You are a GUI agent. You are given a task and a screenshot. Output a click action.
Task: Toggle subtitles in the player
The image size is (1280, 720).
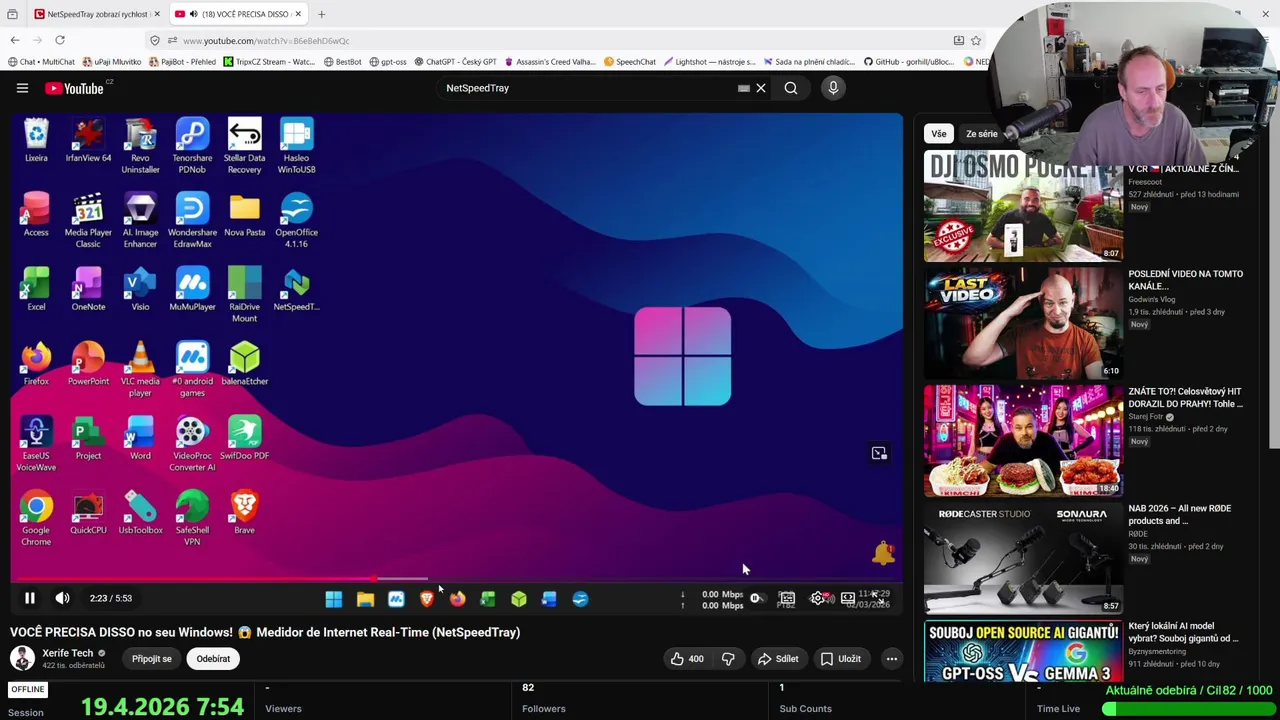point(787,598)
